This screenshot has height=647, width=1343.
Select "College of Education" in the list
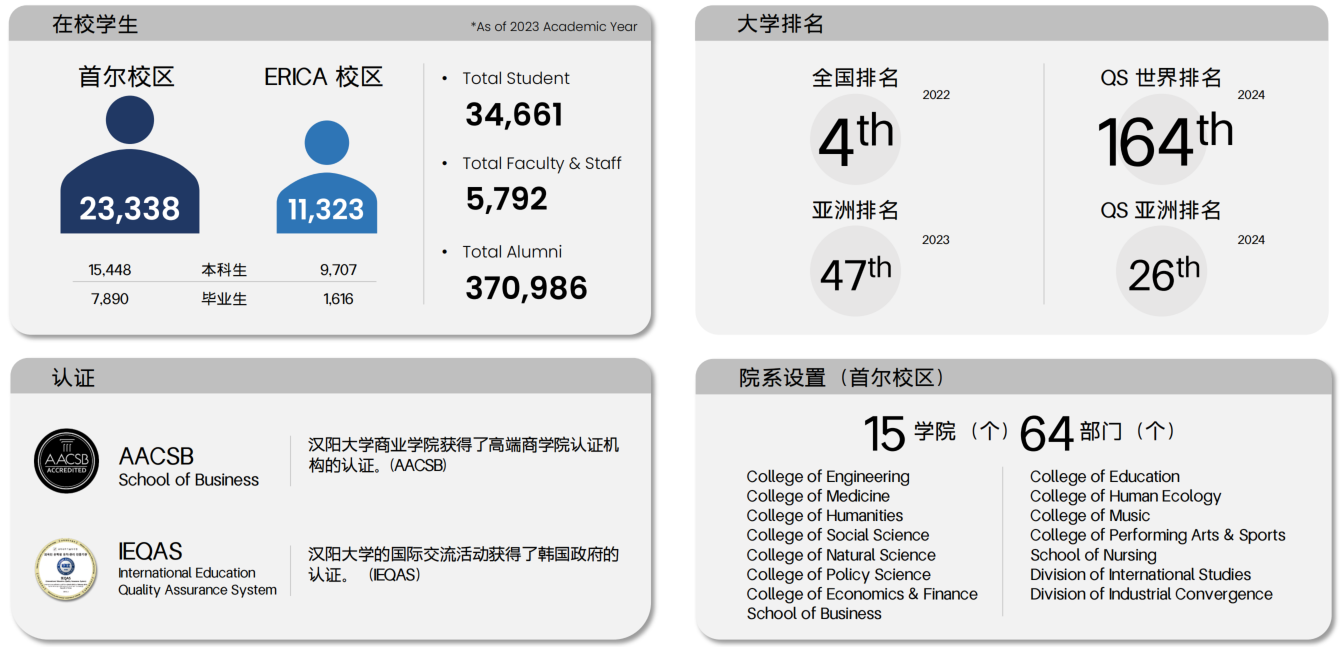point(1105,477)
